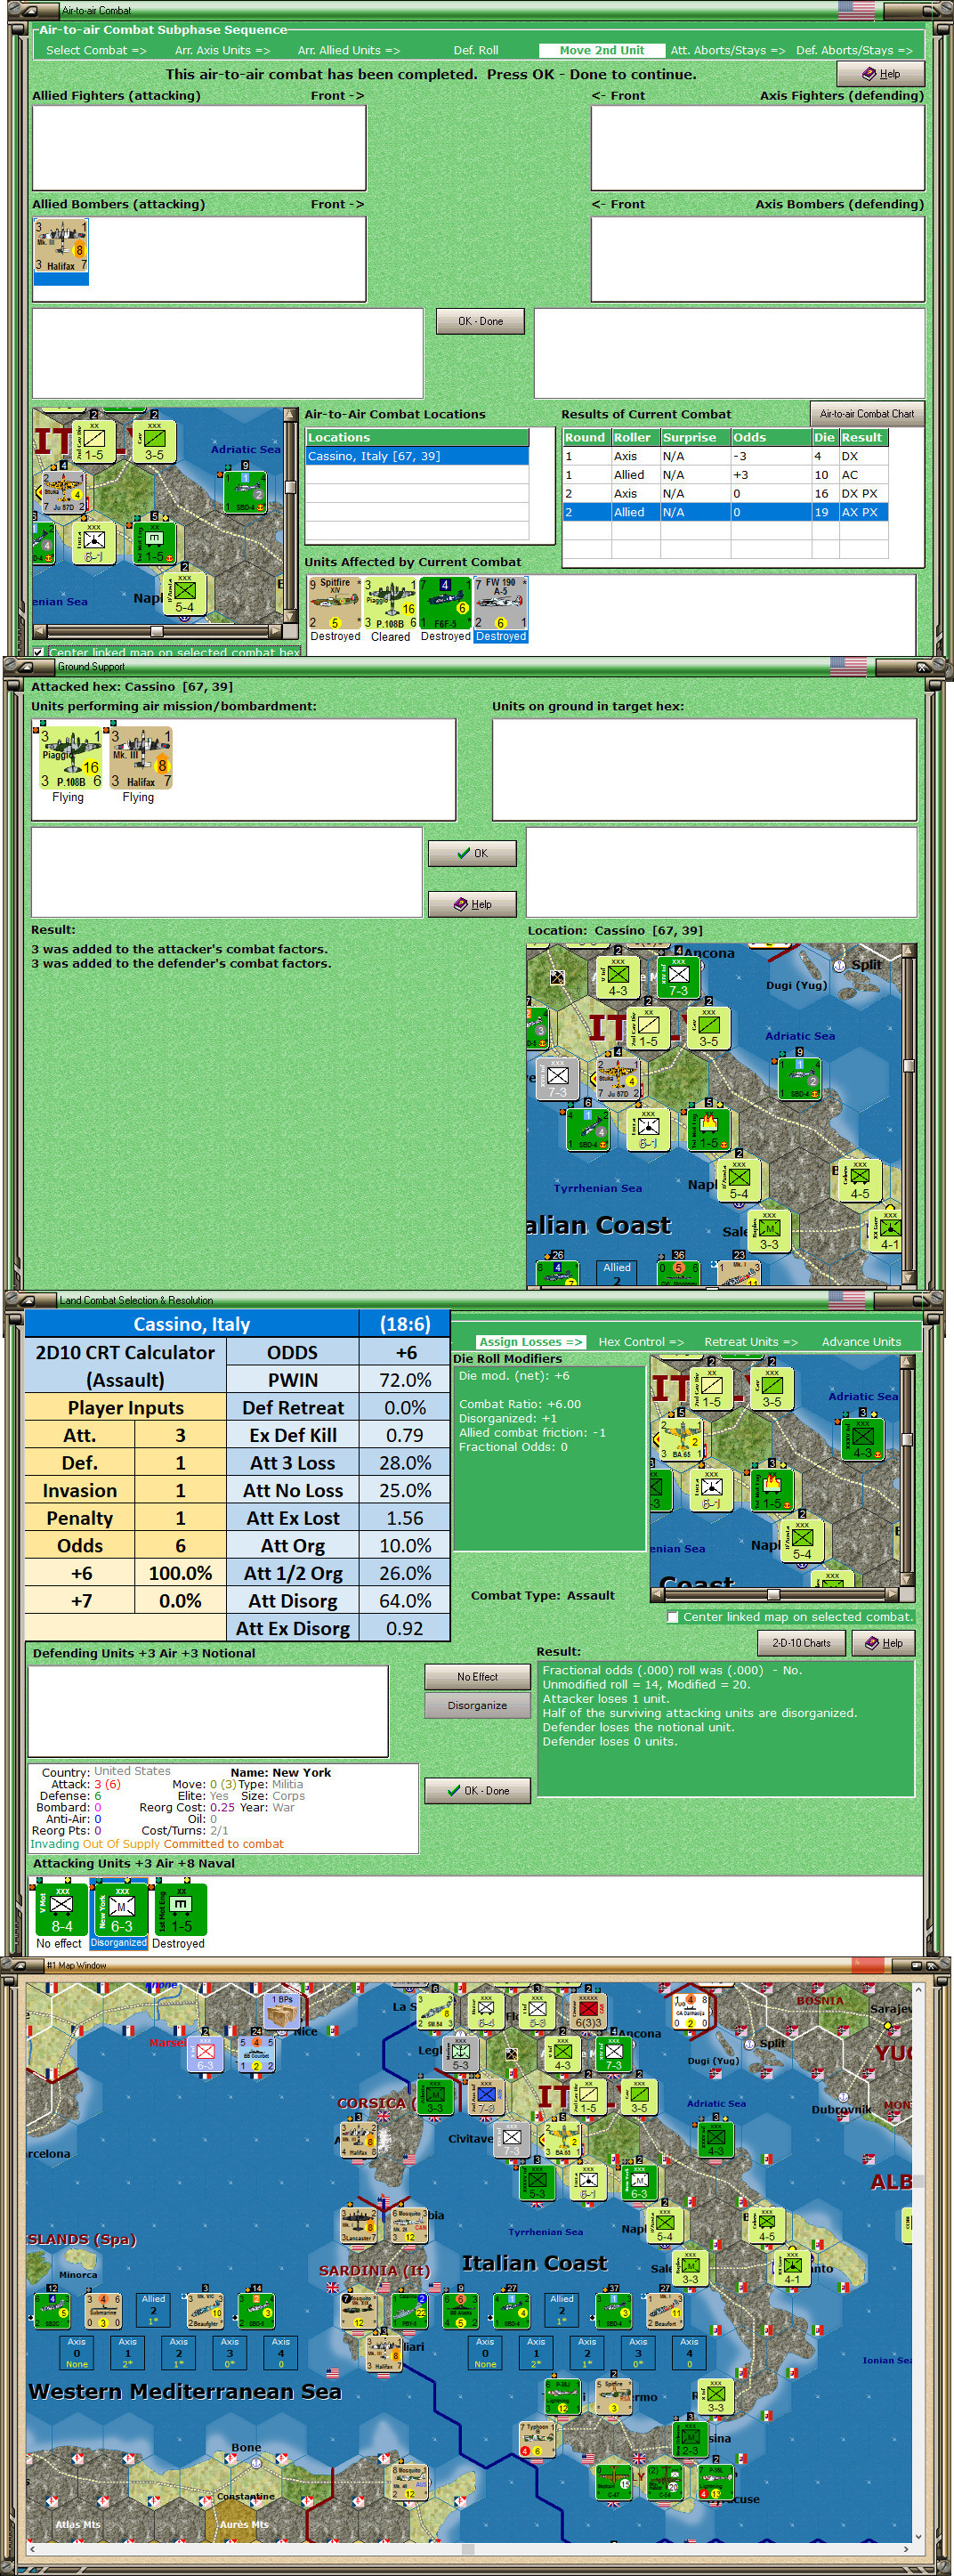Viewport: 954px width, 2576px height.
Task: Select the destroyed FW 190 A-5 counter
Action: click(x=500, y=603)
